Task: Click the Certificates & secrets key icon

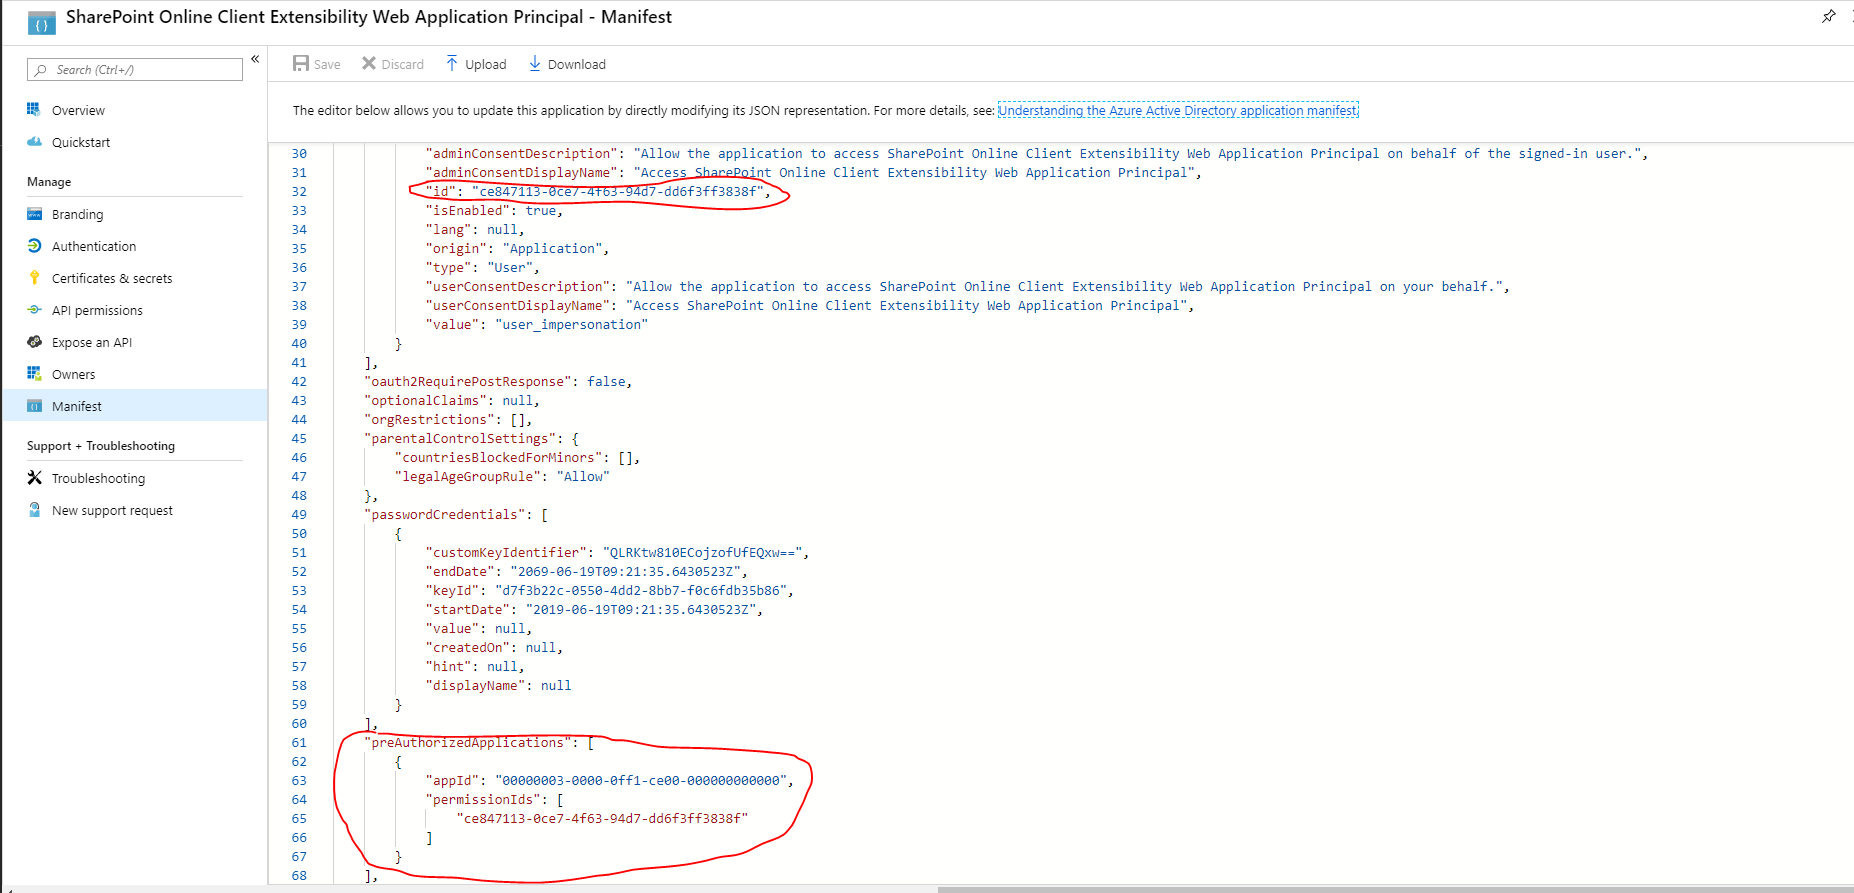Action: coord(34,278)
